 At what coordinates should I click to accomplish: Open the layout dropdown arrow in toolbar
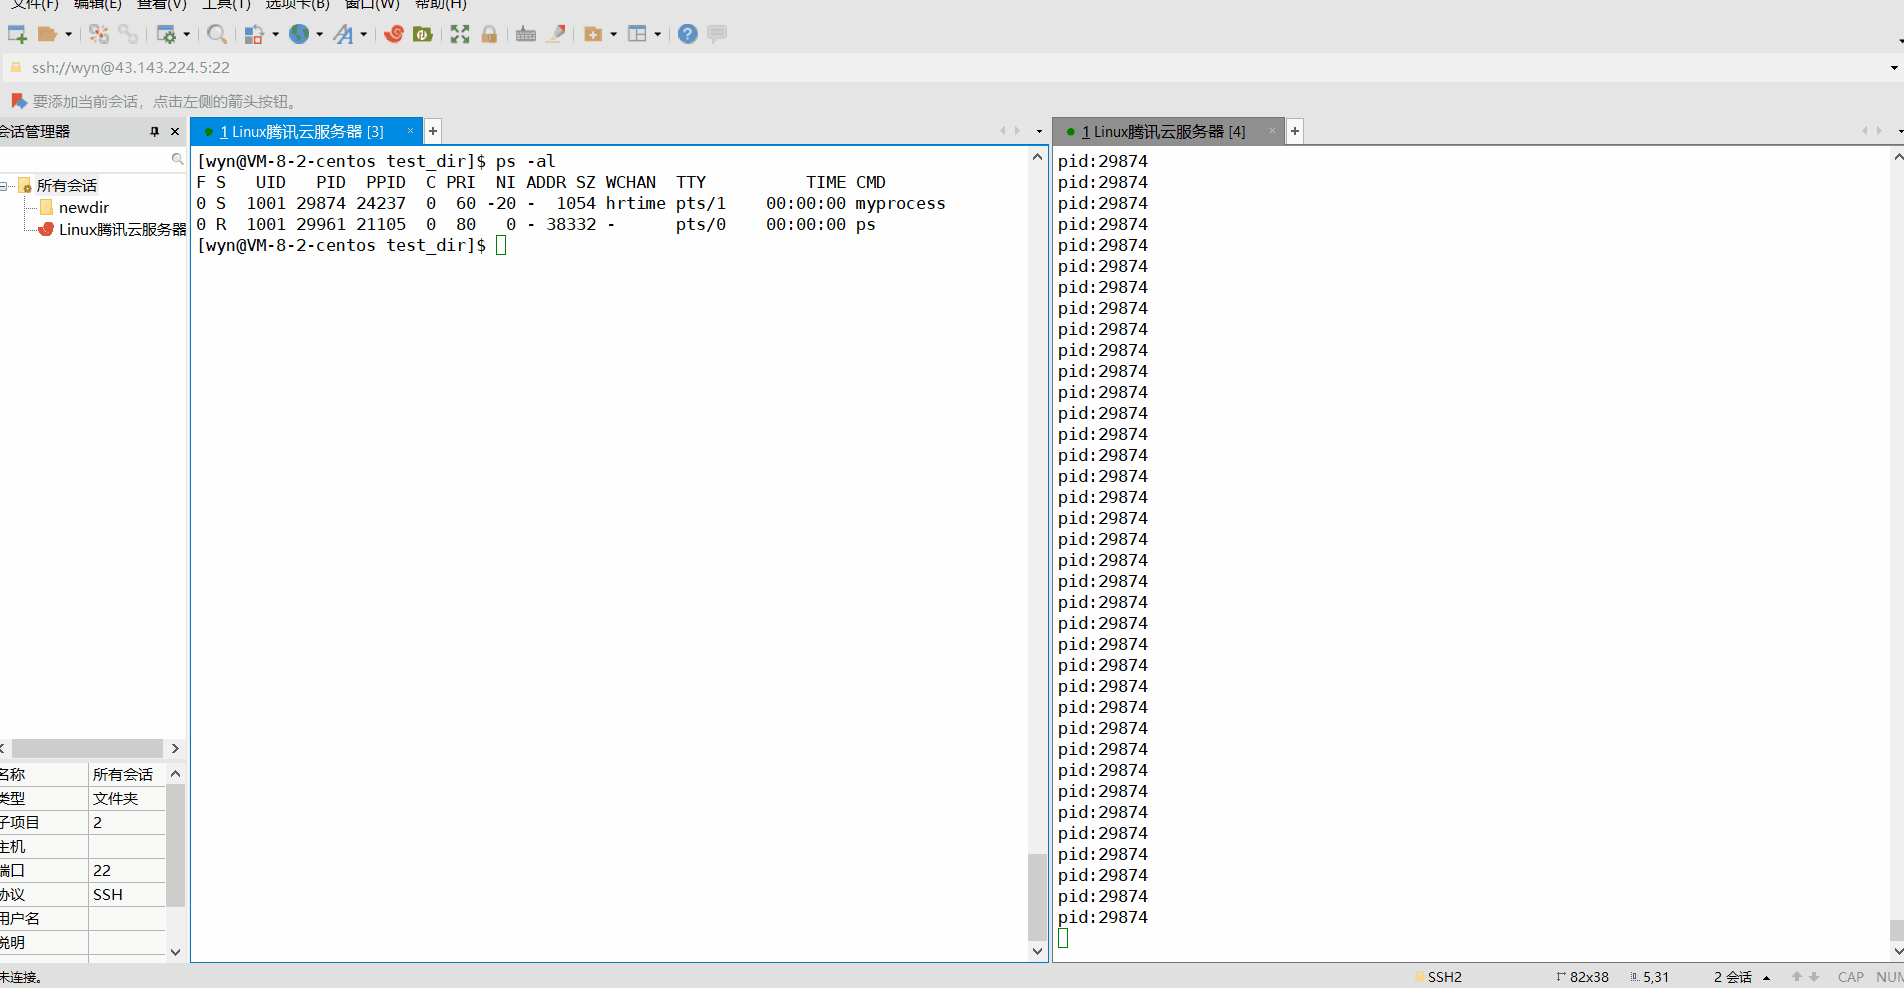657,34
